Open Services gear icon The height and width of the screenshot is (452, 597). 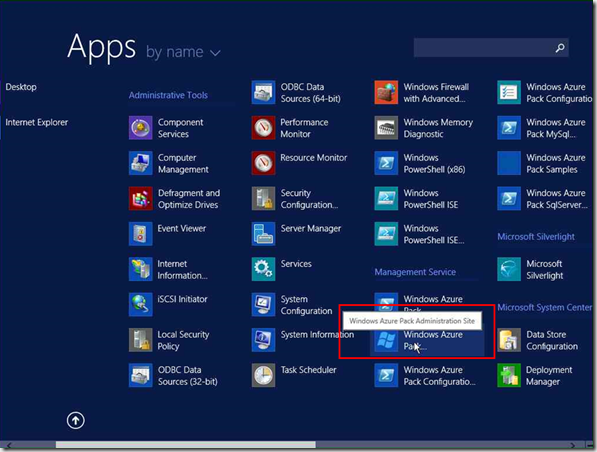point(263,269)
